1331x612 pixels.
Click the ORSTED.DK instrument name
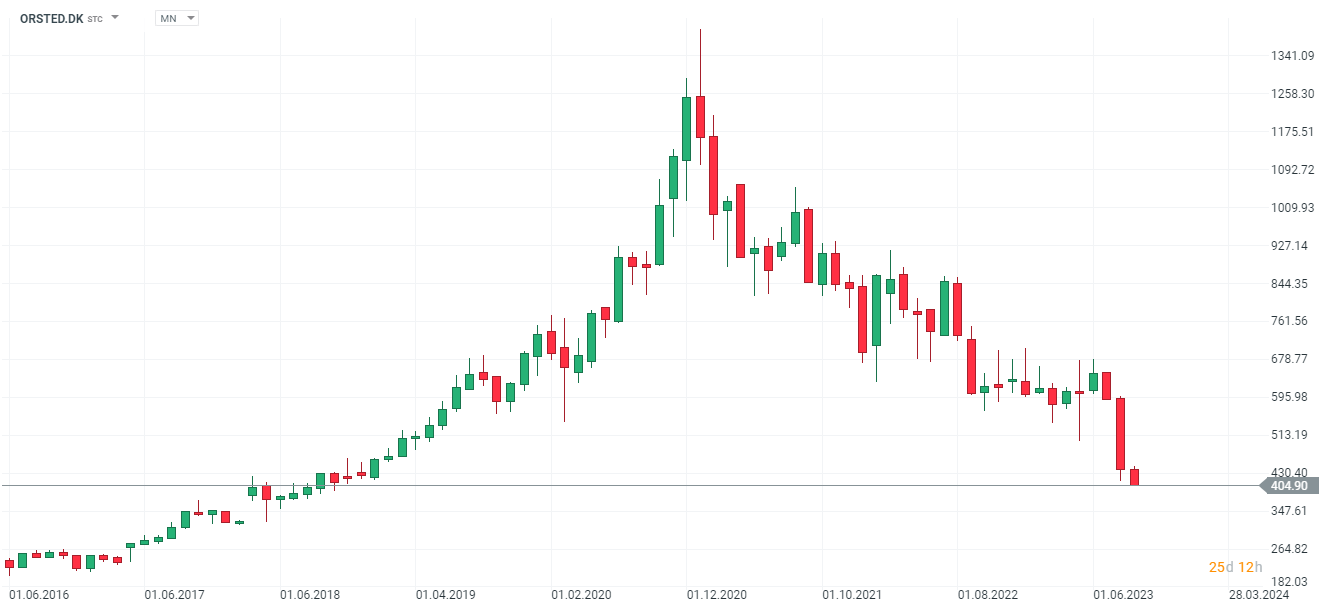click(51, 18)
